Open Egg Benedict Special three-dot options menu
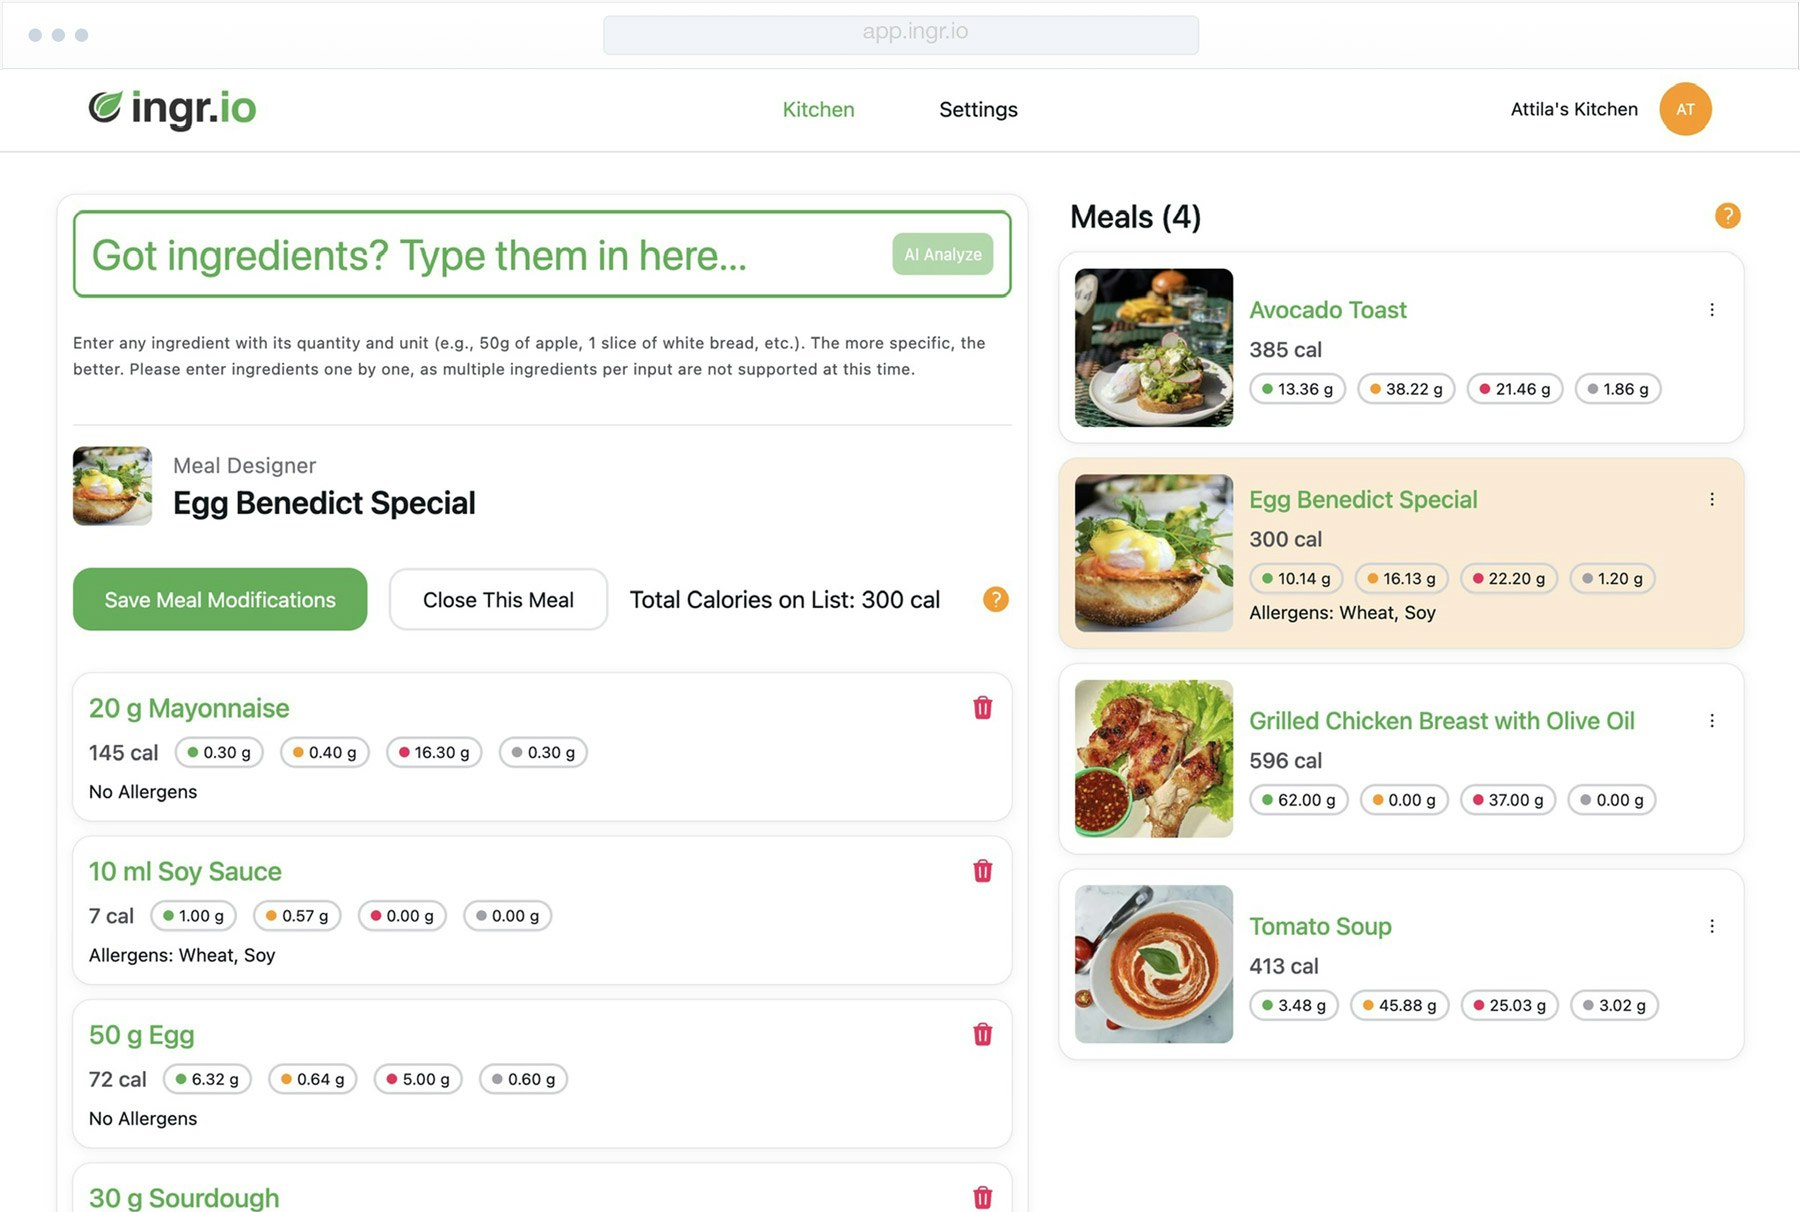 pos(1712,499)
